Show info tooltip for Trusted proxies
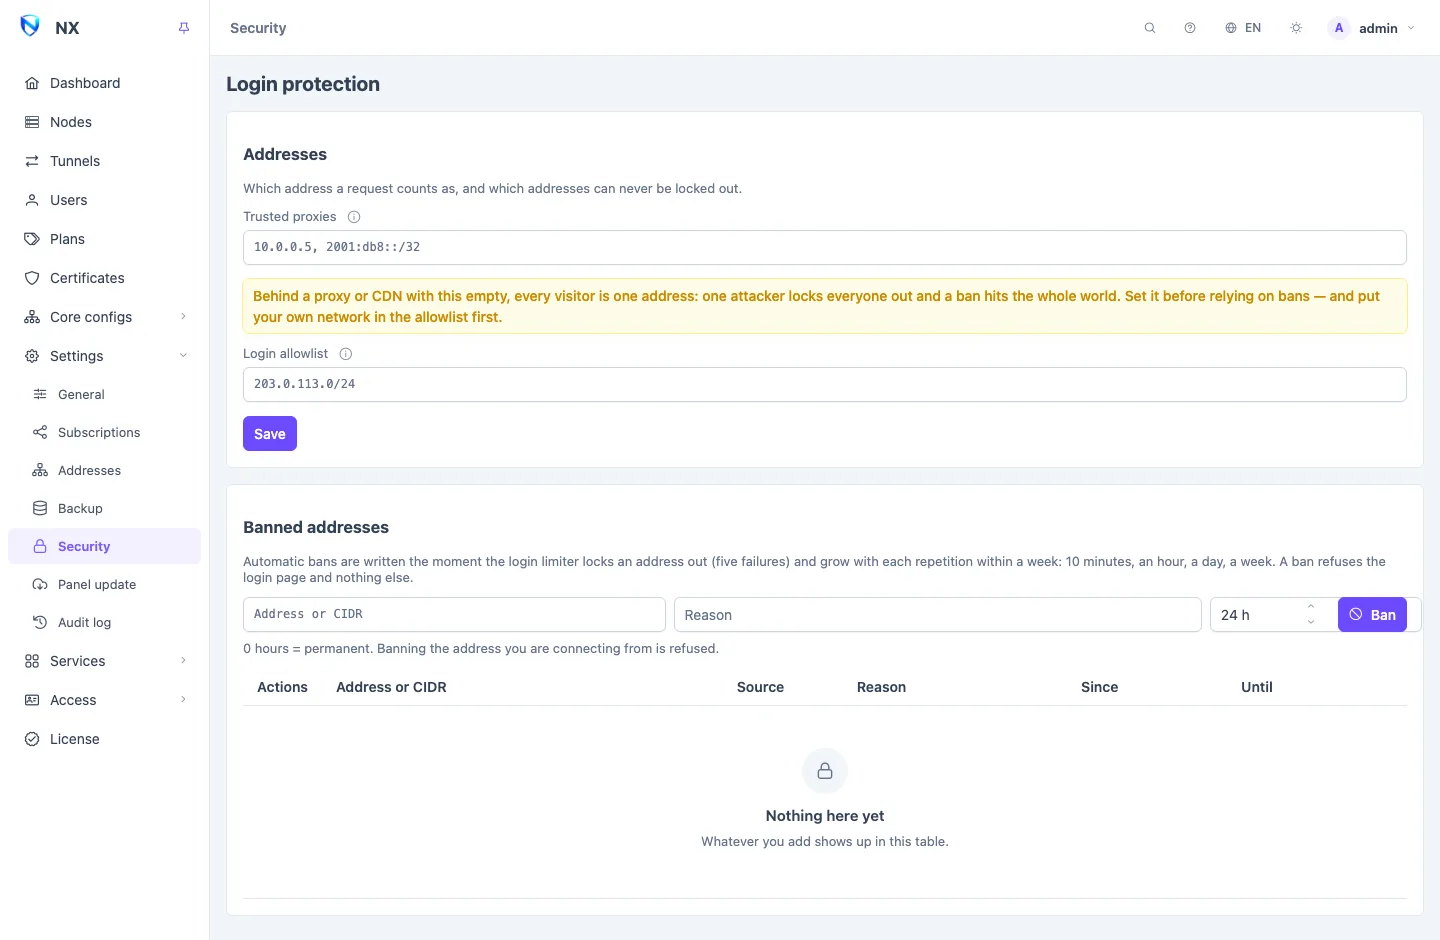1440x940 pixels. coord(354,217)
